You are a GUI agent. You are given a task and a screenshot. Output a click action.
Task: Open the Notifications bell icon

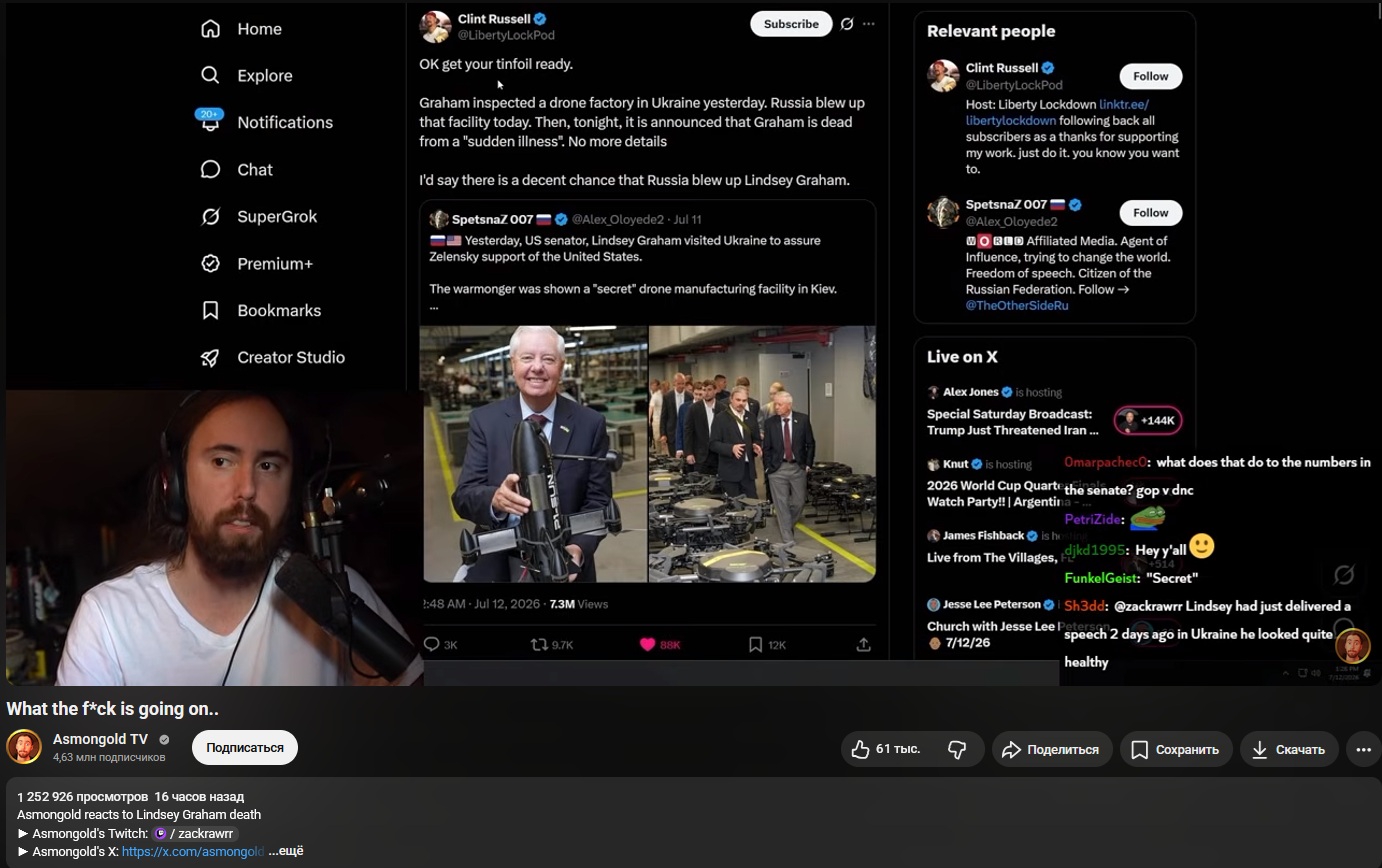click(x=210, y=122)
